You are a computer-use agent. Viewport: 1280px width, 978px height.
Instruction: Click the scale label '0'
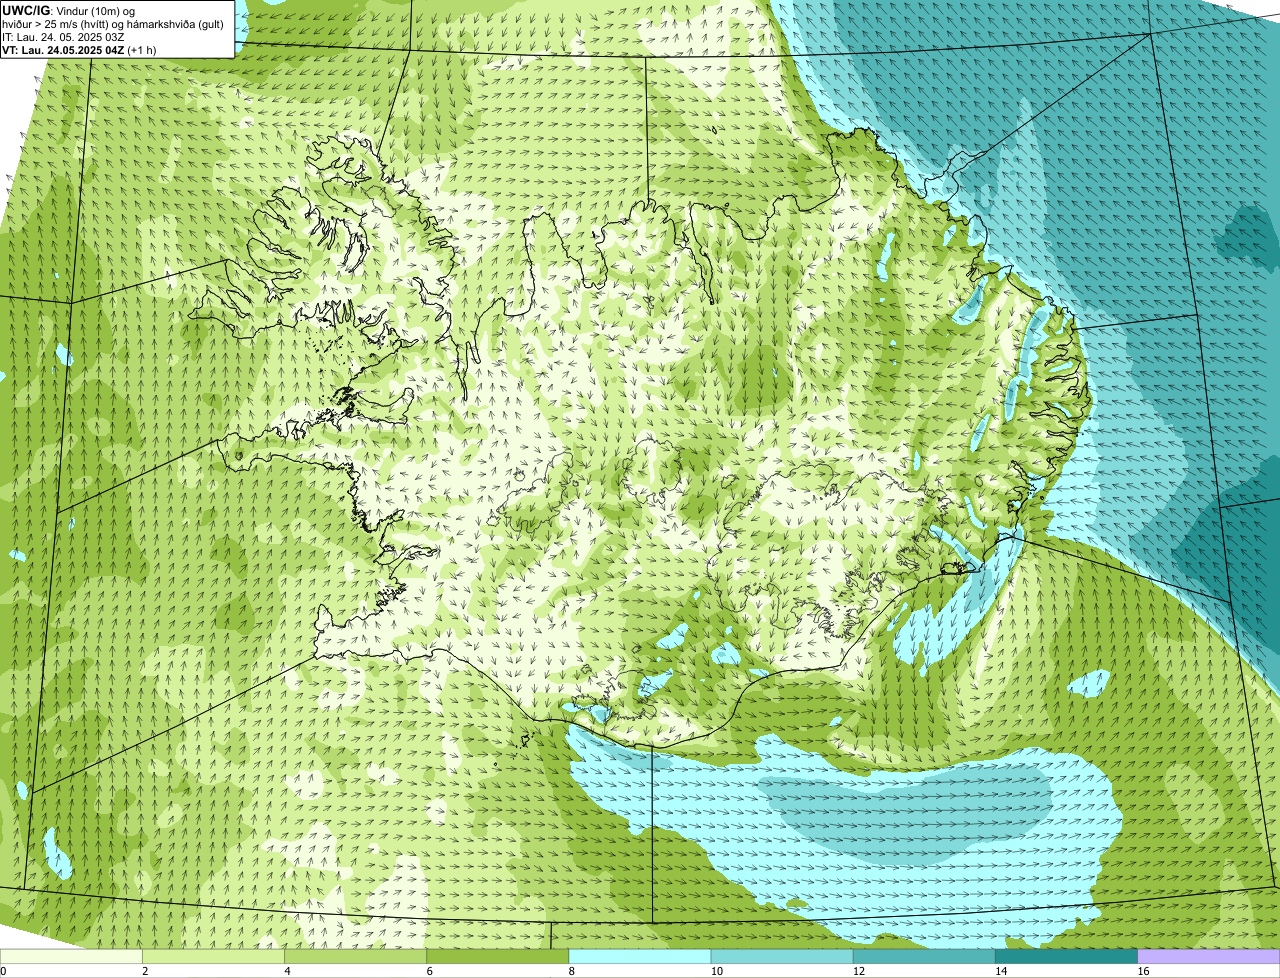[x=3, y=971]
